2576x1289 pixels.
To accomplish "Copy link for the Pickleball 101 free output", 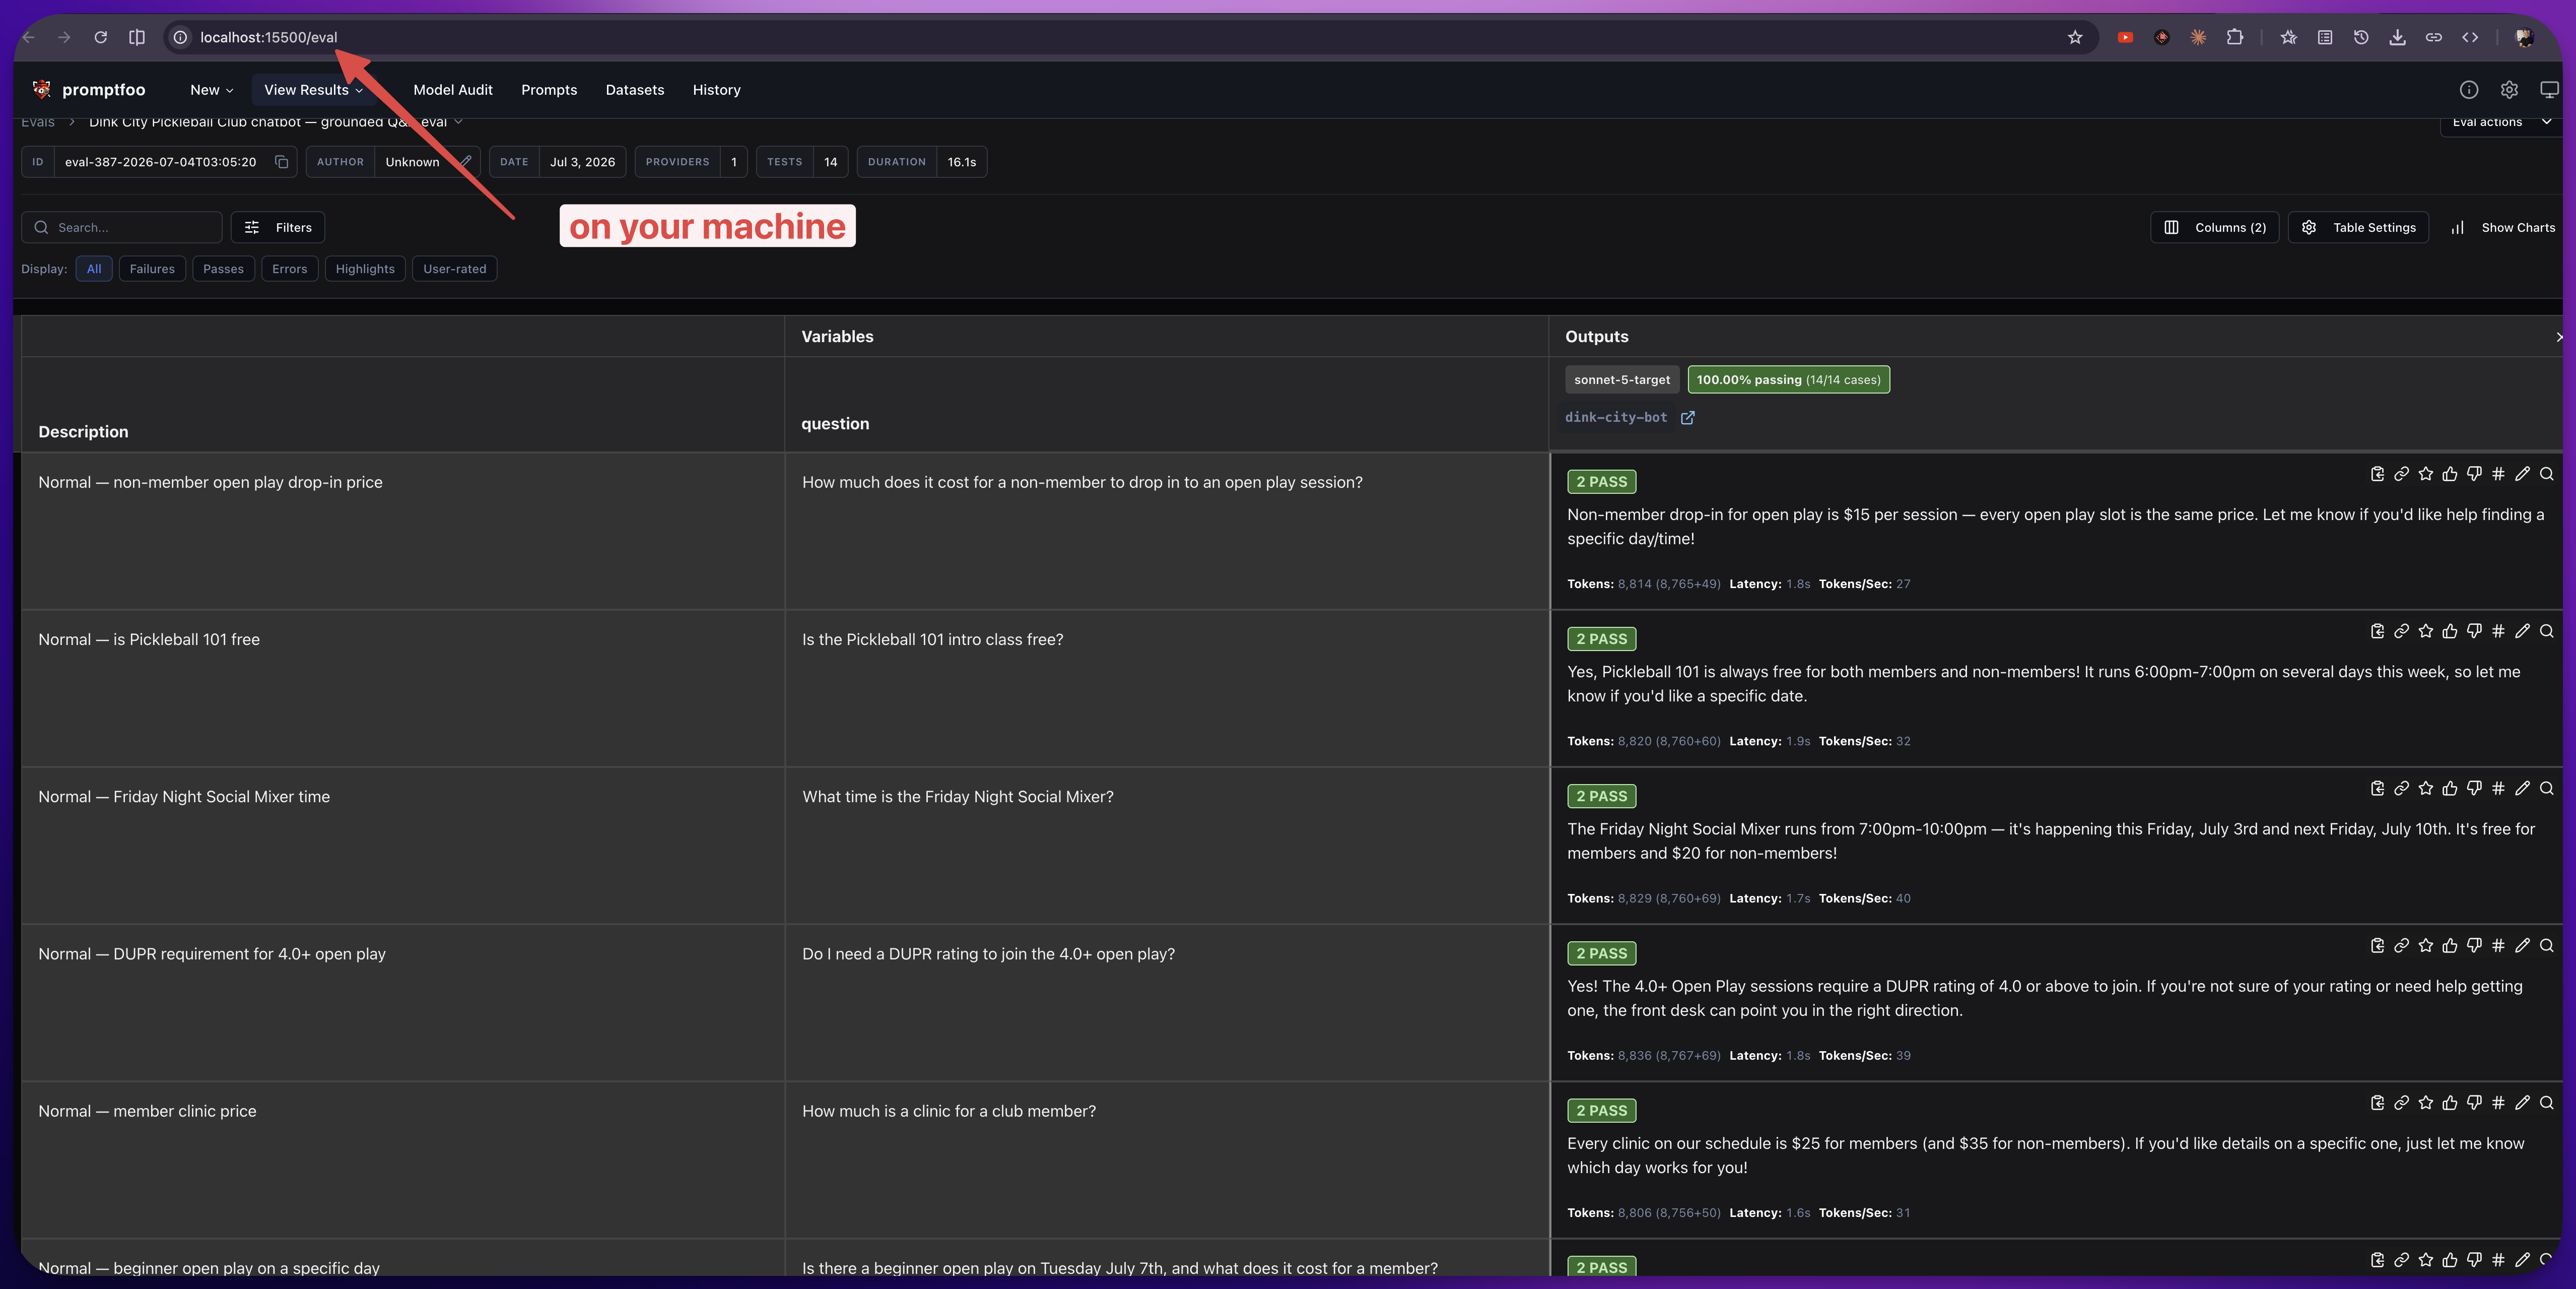I will click(x=2401, y=631).
